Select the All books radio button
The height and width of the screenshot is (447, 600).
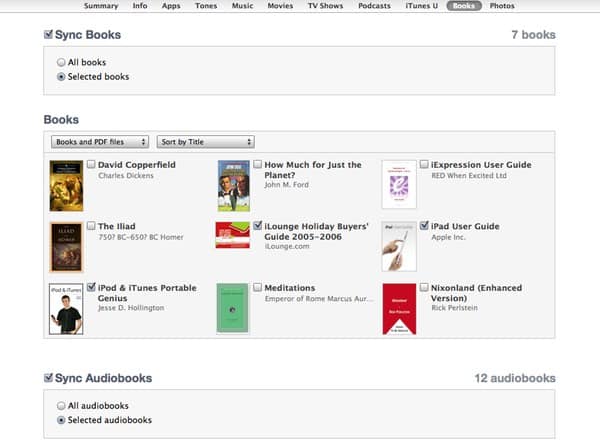pyautogui.click(x=61, y=62)
